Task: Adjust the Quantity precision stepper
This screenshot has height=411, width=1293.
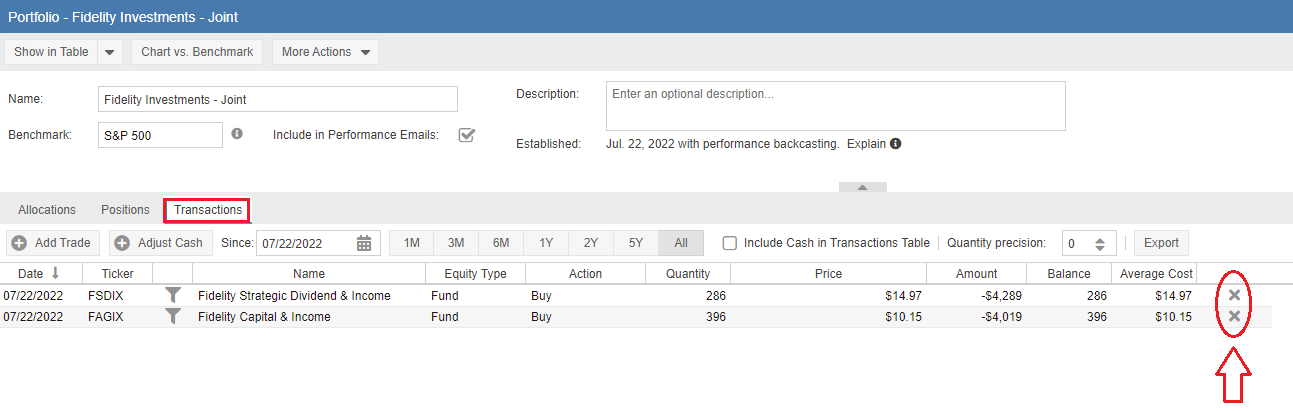Action: coord(1099,243)
